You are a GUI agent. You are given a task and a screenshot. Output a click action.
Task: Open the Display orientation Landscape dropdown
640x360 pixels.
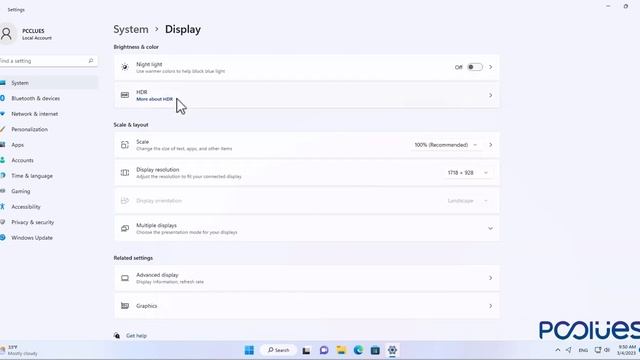tap(468, 201)
